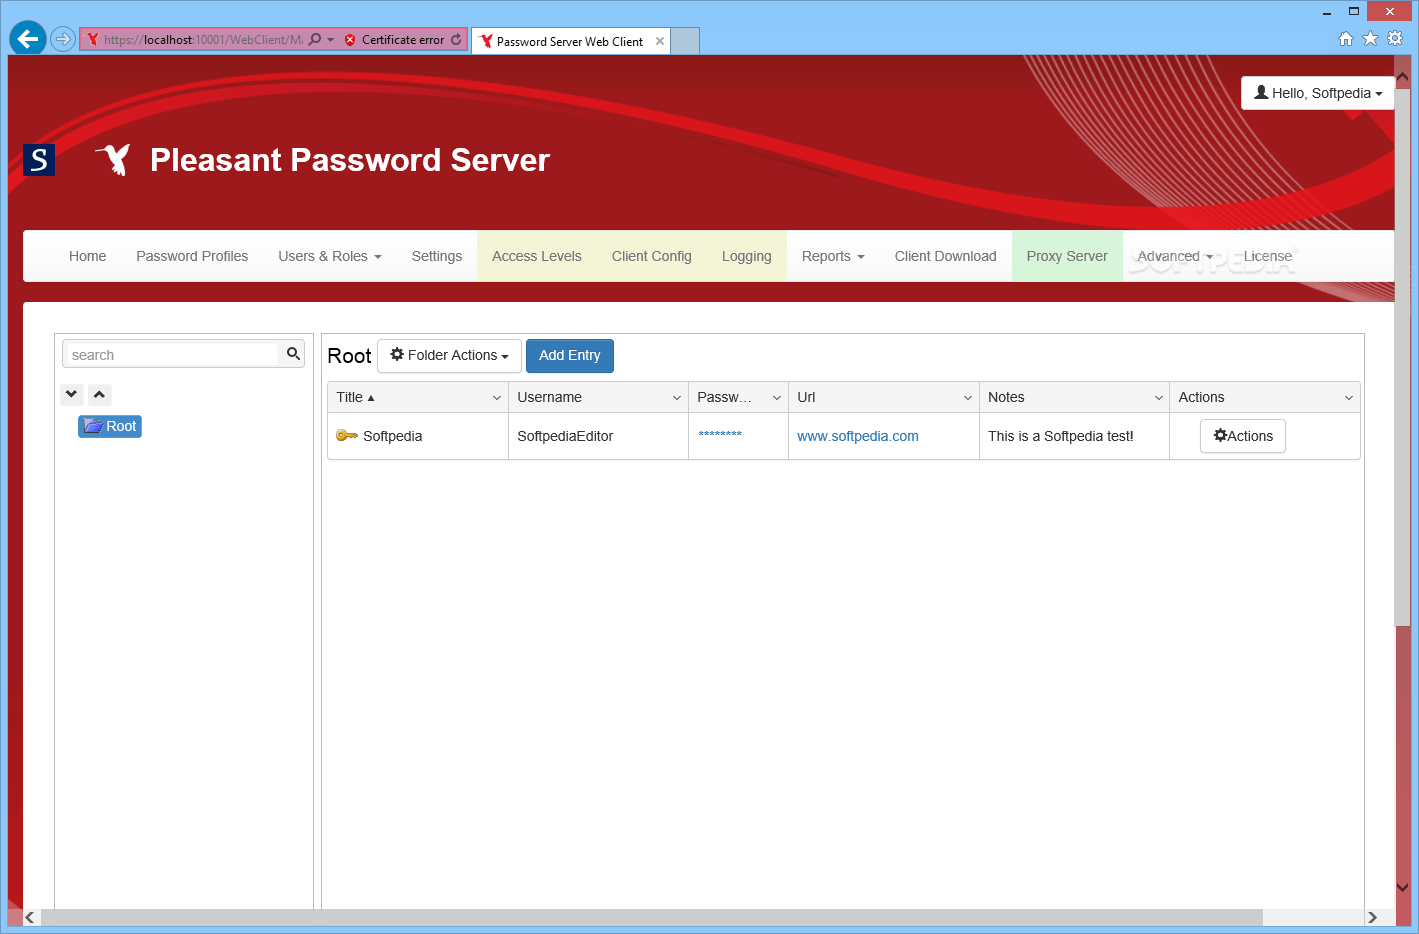Open Username column options chevron
Image resolution: width=1419 pixels, height=934 pixels.
677,397
